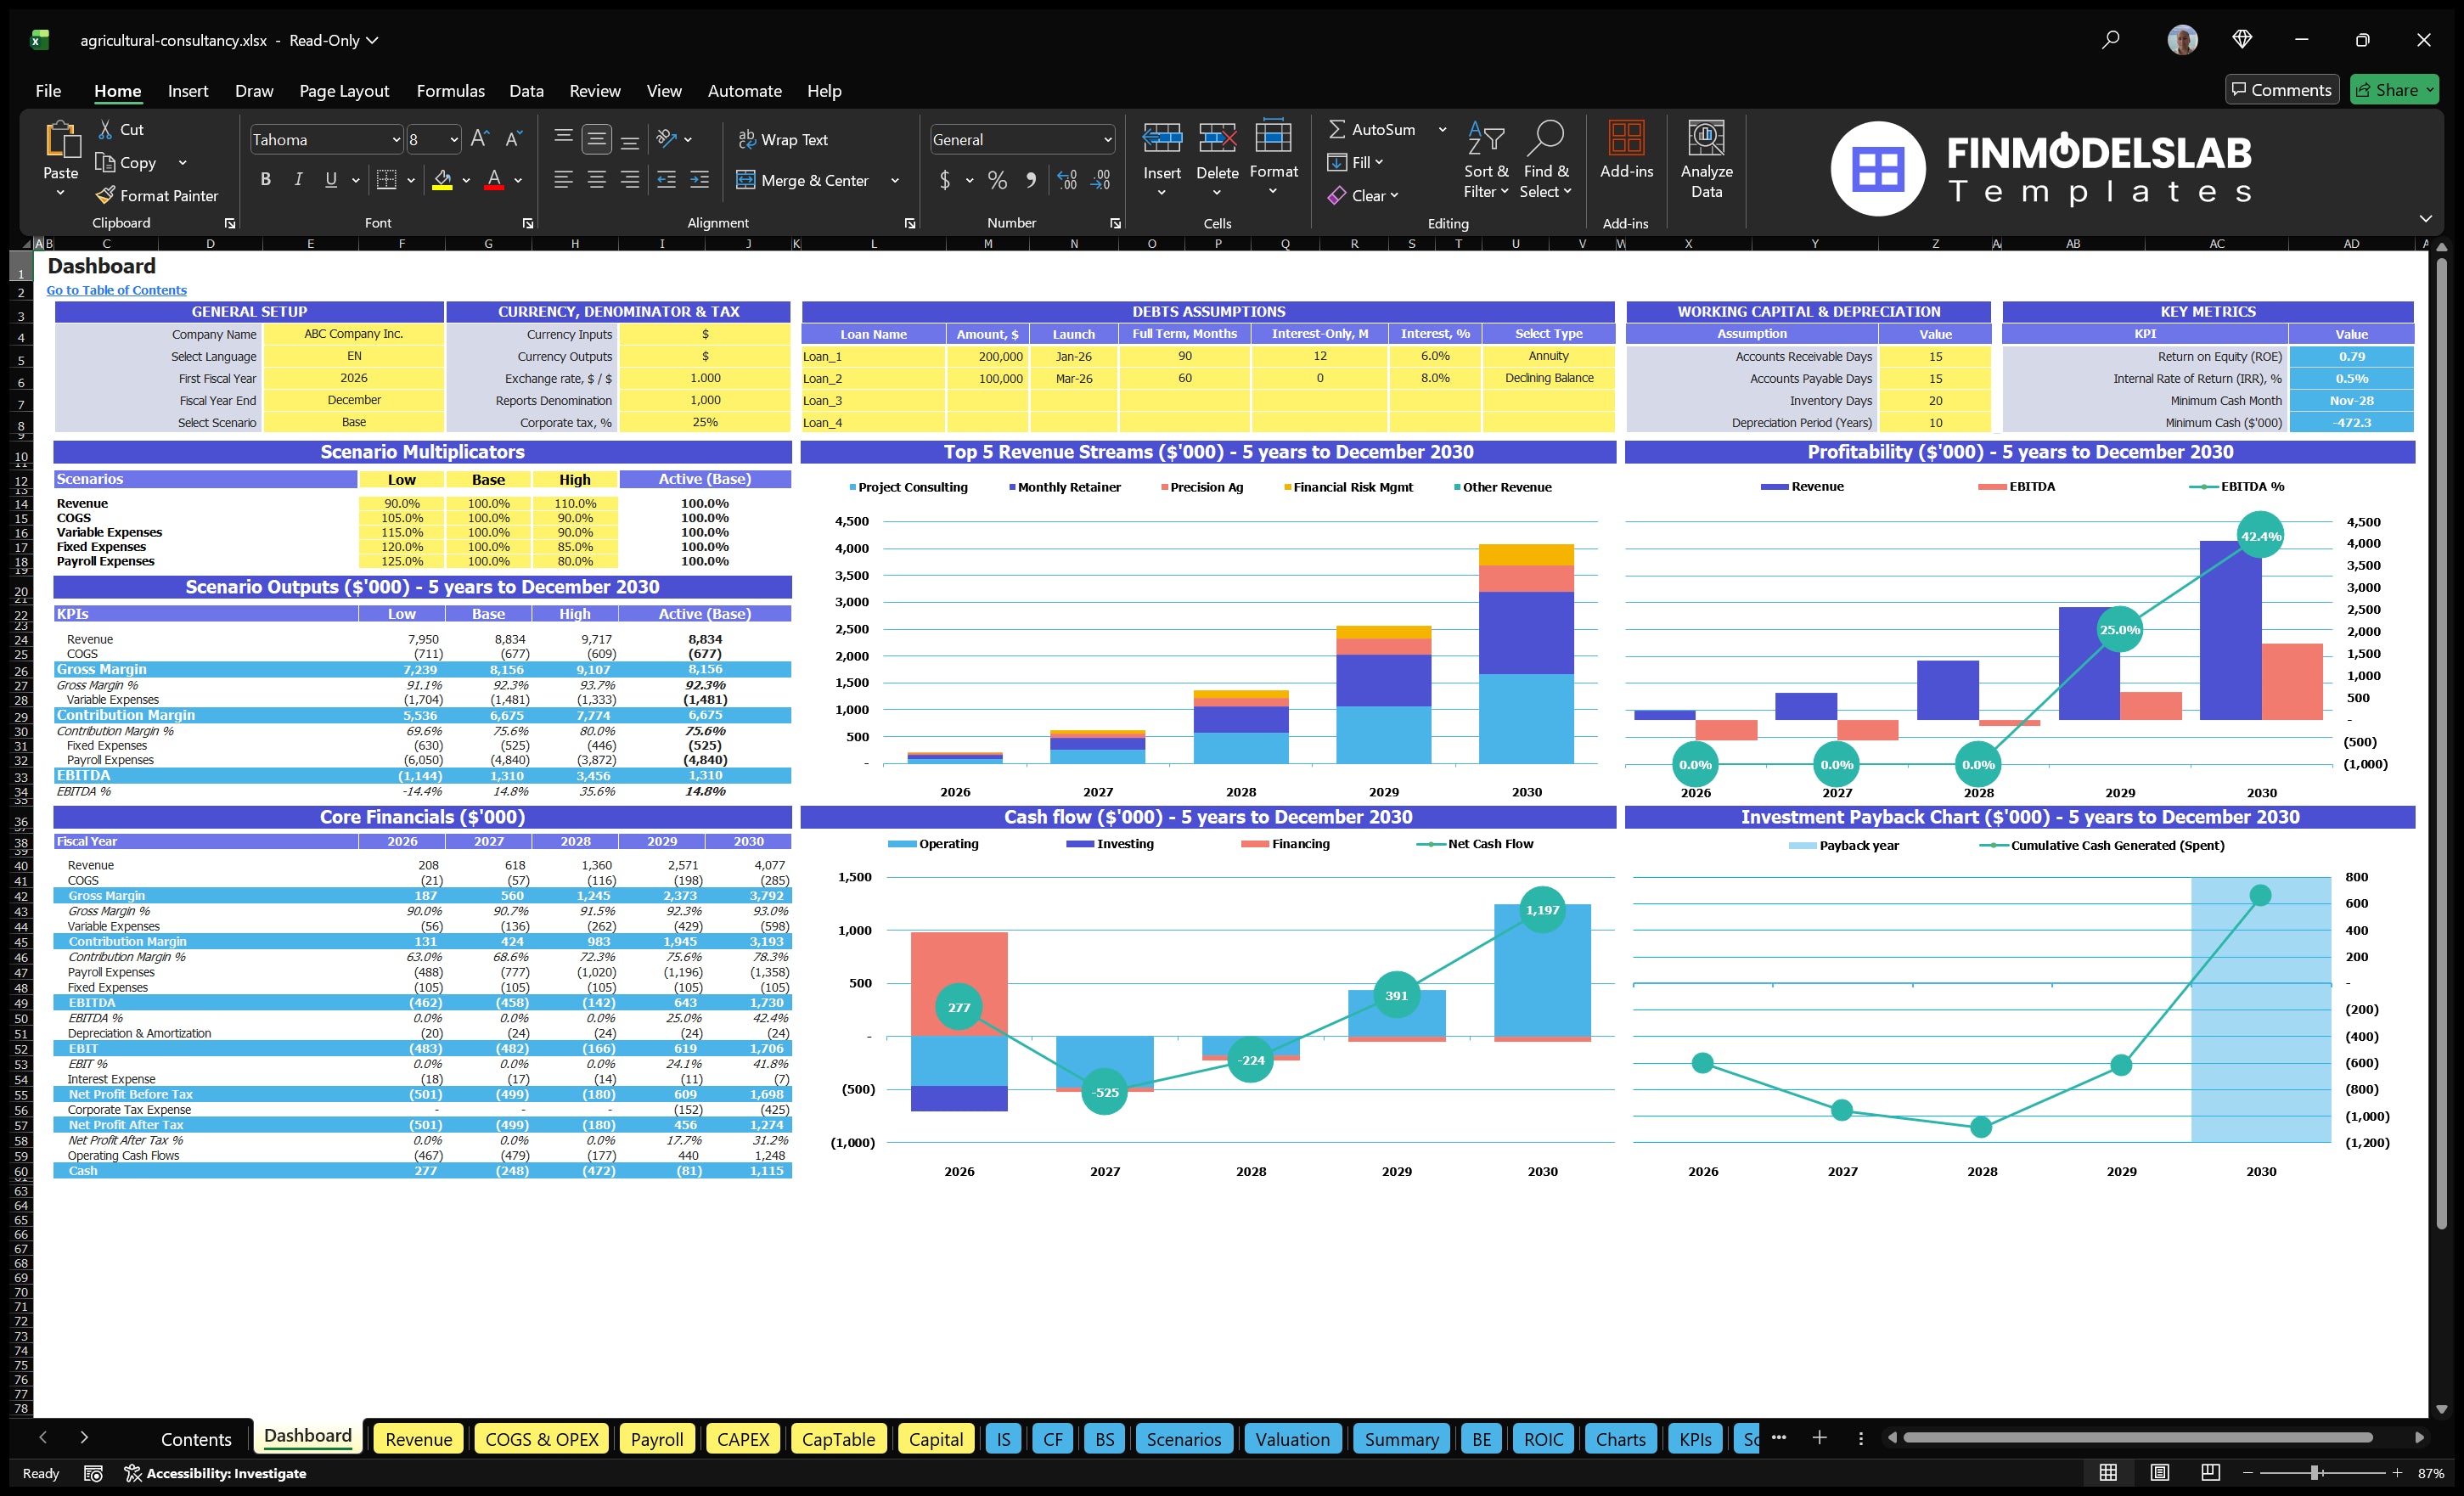
Task: Toggle underline formatting
Action: [x=330, y=180]
